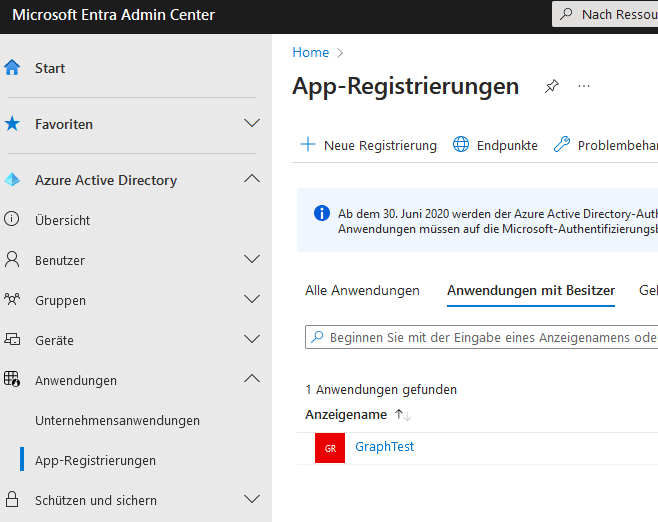This screenshot has width=658, height=522.
Task: Click the Anzeigename filter search field
Action: coord(490,338)
